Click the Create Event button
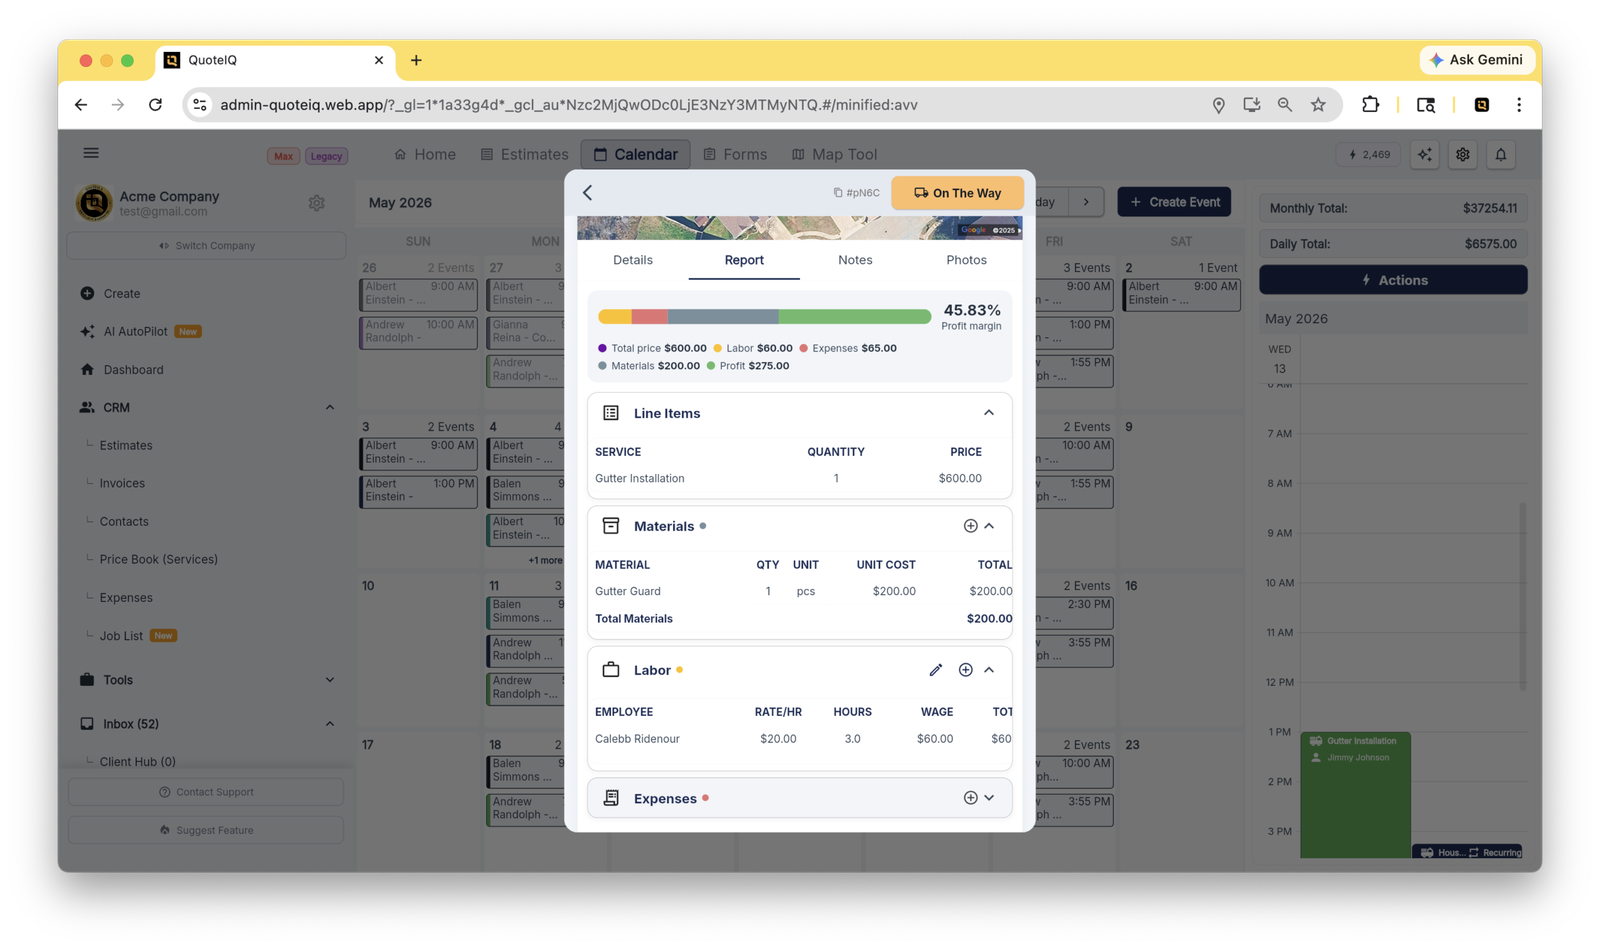The height and width of the screenshot is (949, 1600). tap(1174, 202)
